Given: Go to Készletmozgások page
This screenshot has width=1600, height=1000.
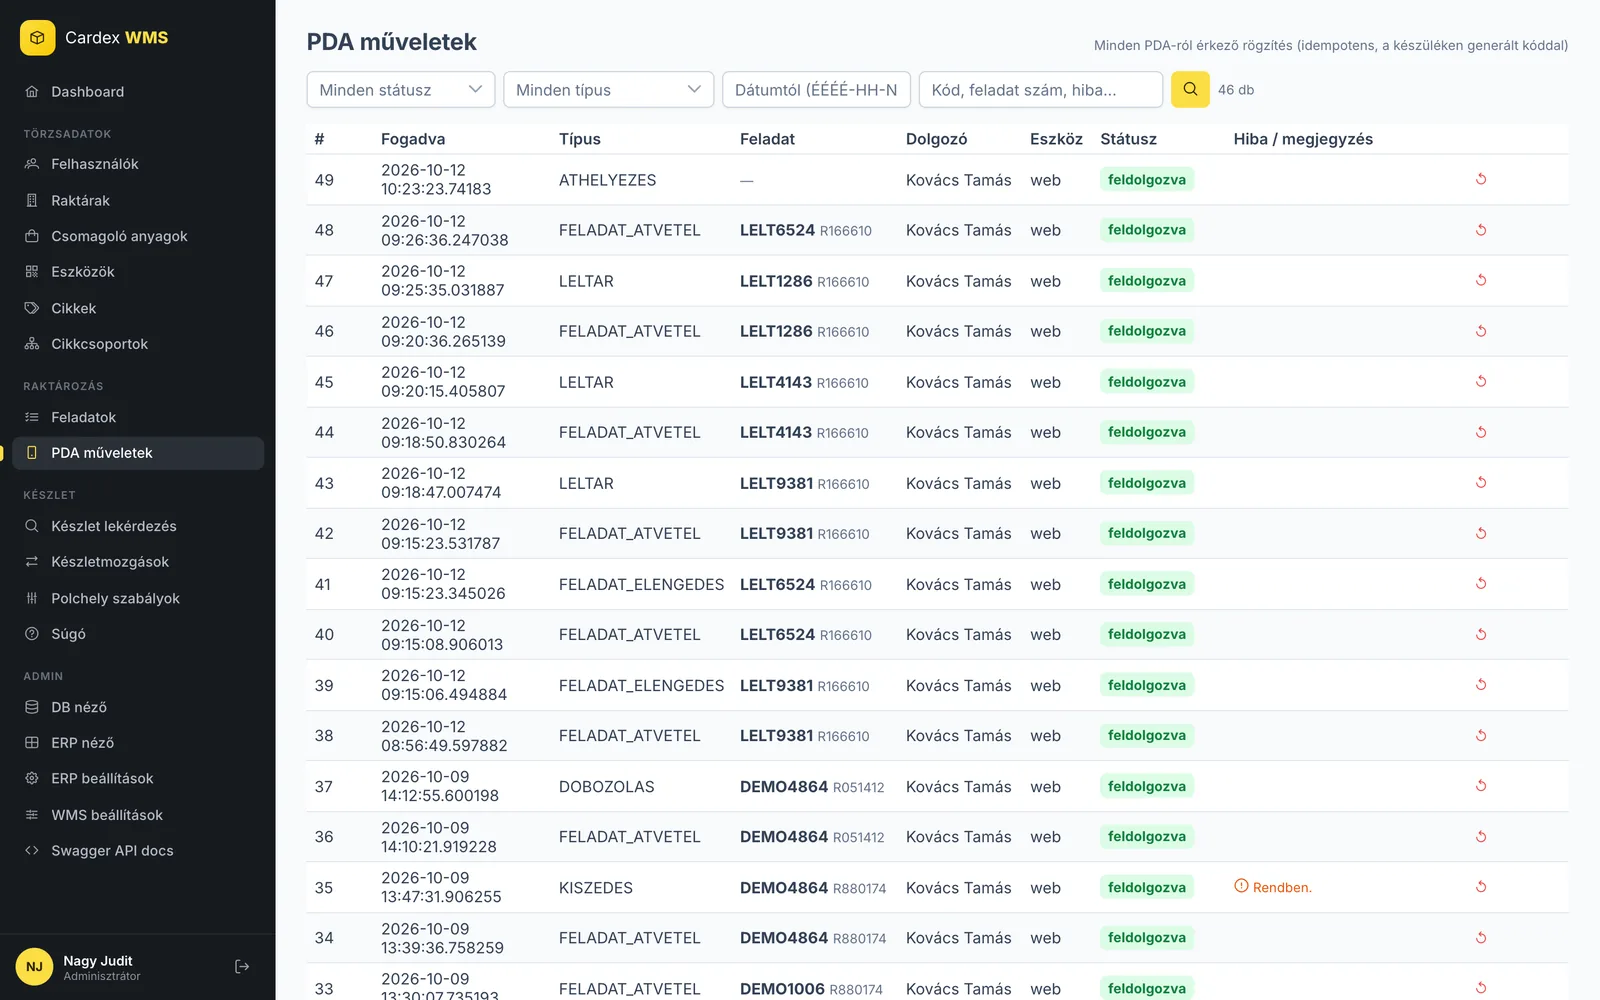Looking at the screenshot, I should (x=138, y=562).
